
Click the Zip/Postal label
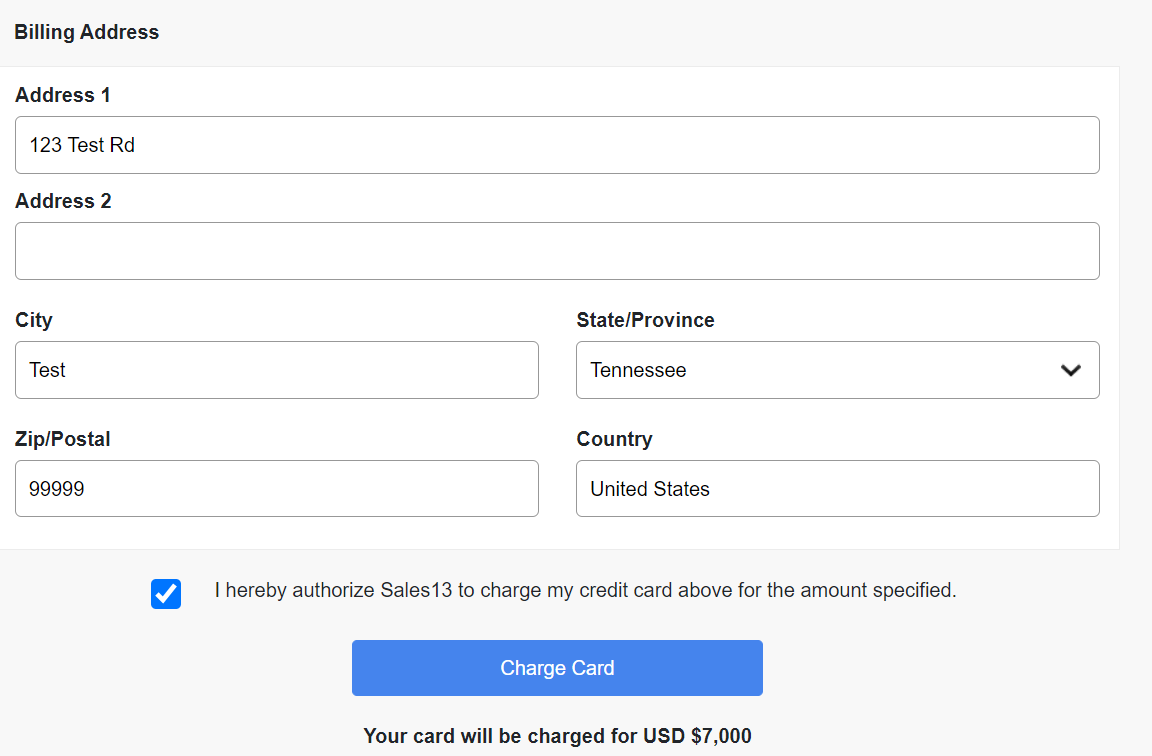click(x=63, y=439)
